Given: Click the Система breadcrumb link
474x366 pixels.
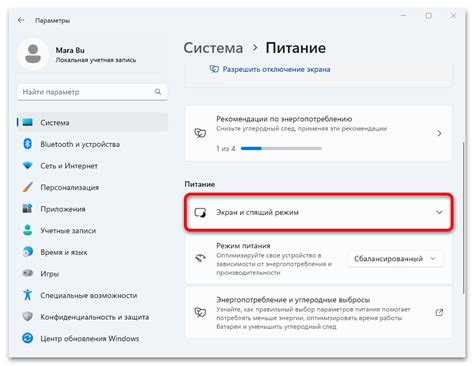Looking at the screenshot, I should tap(213, 48).
